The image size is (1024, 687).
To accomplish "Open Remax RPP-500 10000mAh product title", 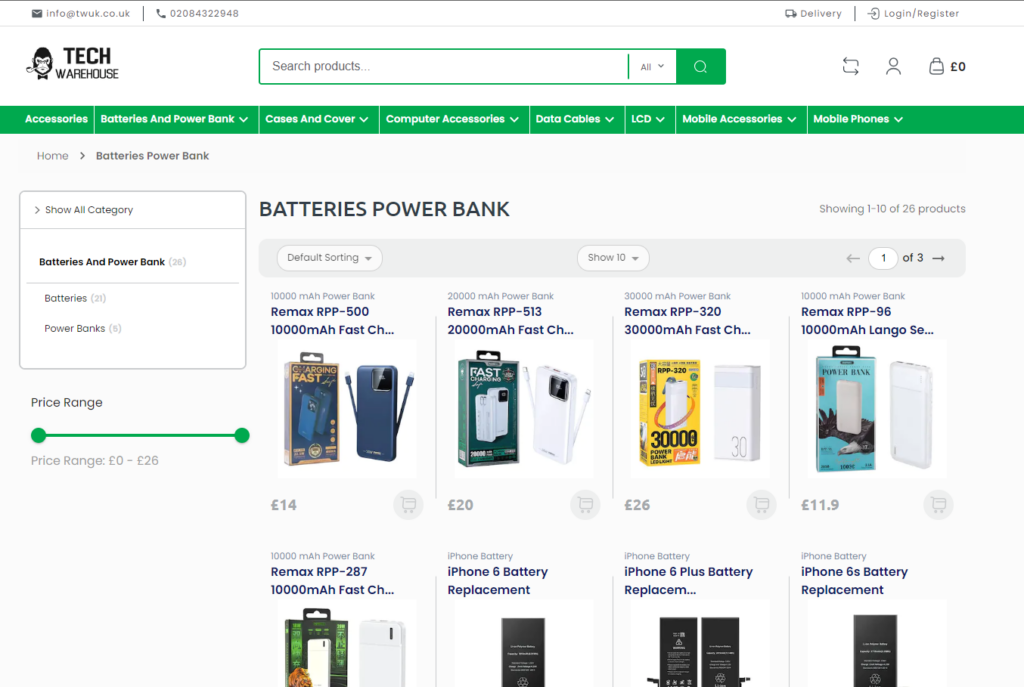I will pos(332,321).
